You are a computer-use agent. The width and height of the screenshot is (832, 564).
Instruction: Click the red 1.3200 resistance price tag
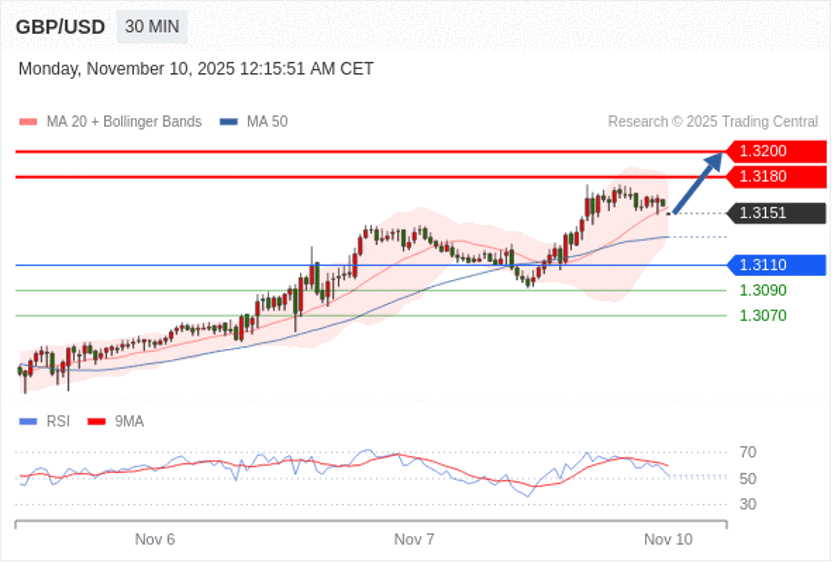[x=777, y=151]
